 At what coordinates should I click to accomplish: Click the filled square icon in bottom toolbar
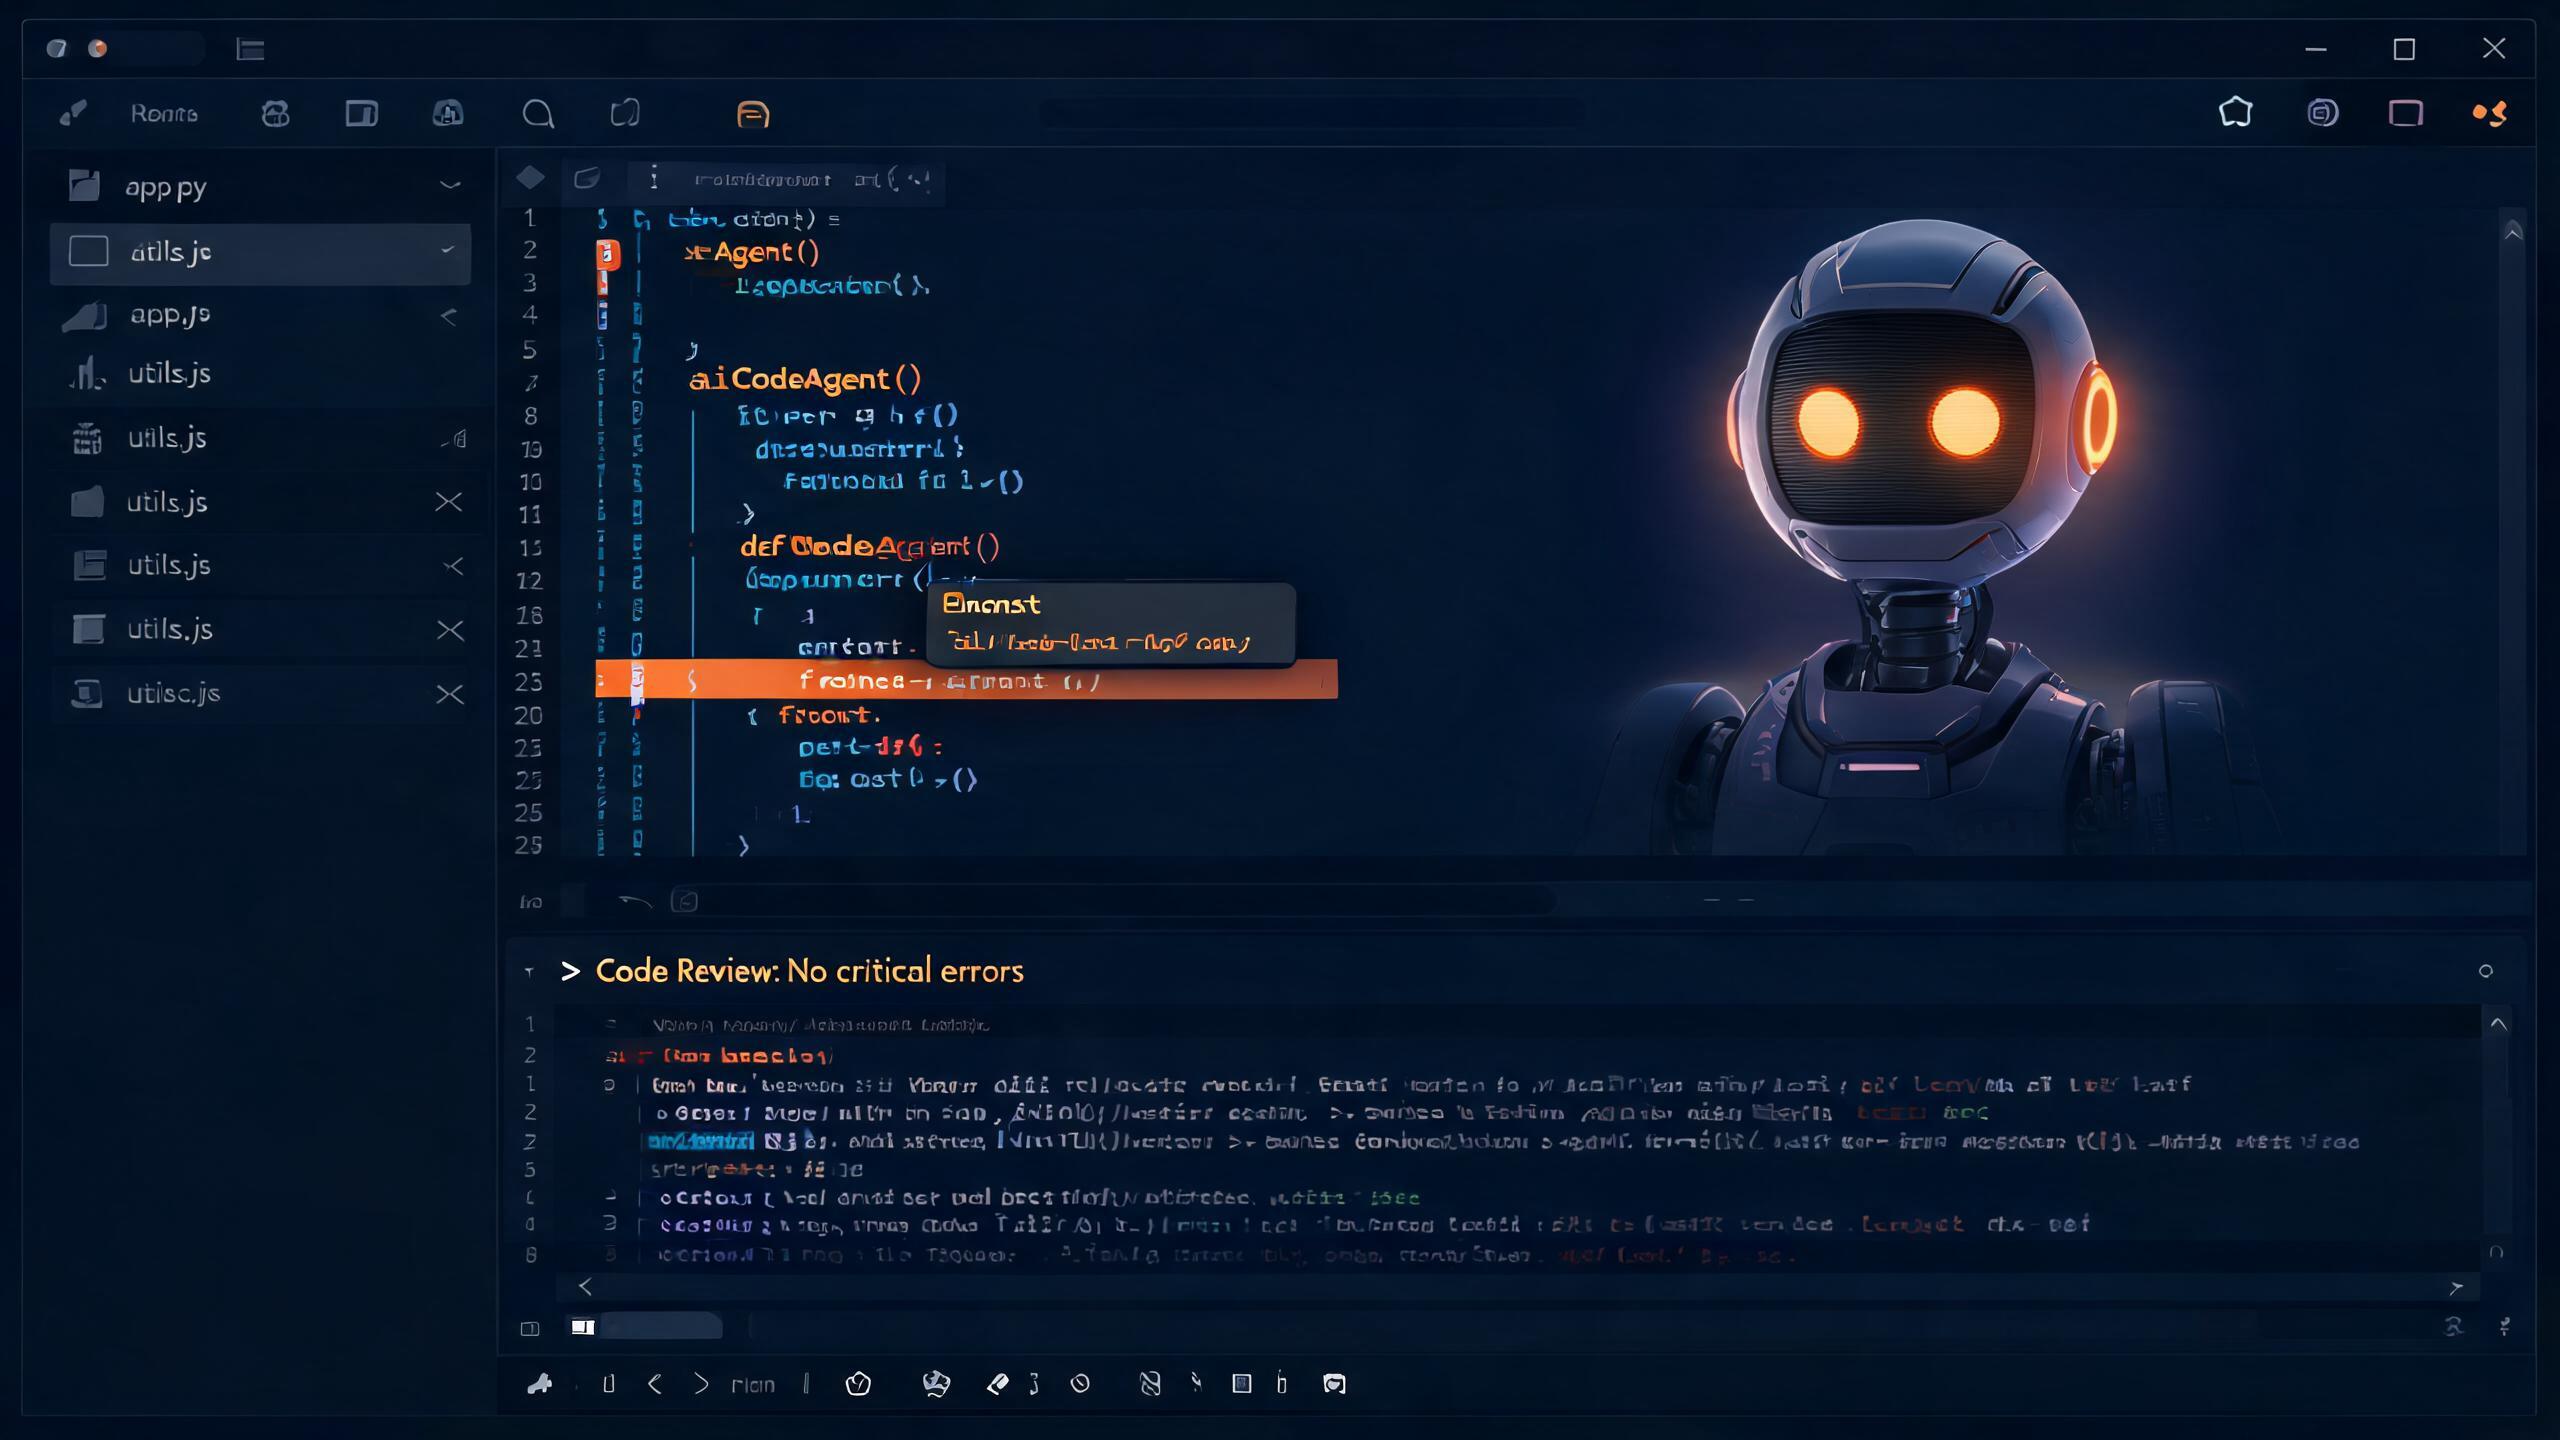click(1241, 1384)
